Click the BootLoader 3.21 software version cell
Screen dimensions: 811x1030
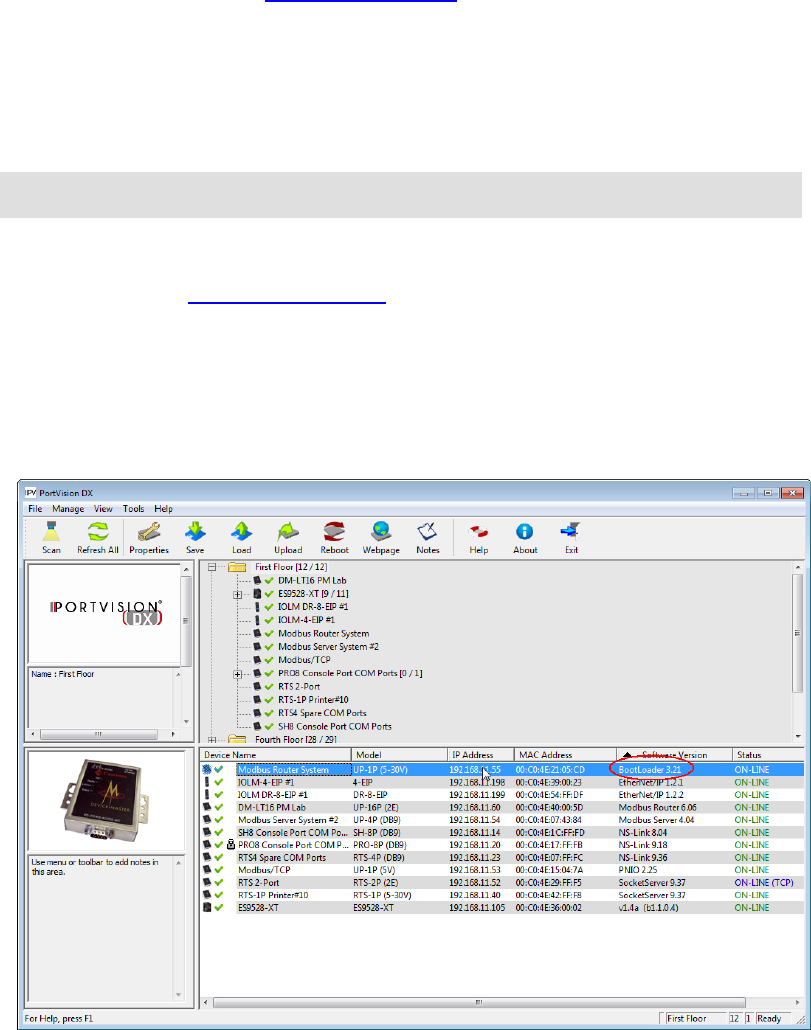pyautogui.click(x=649, y=769)
